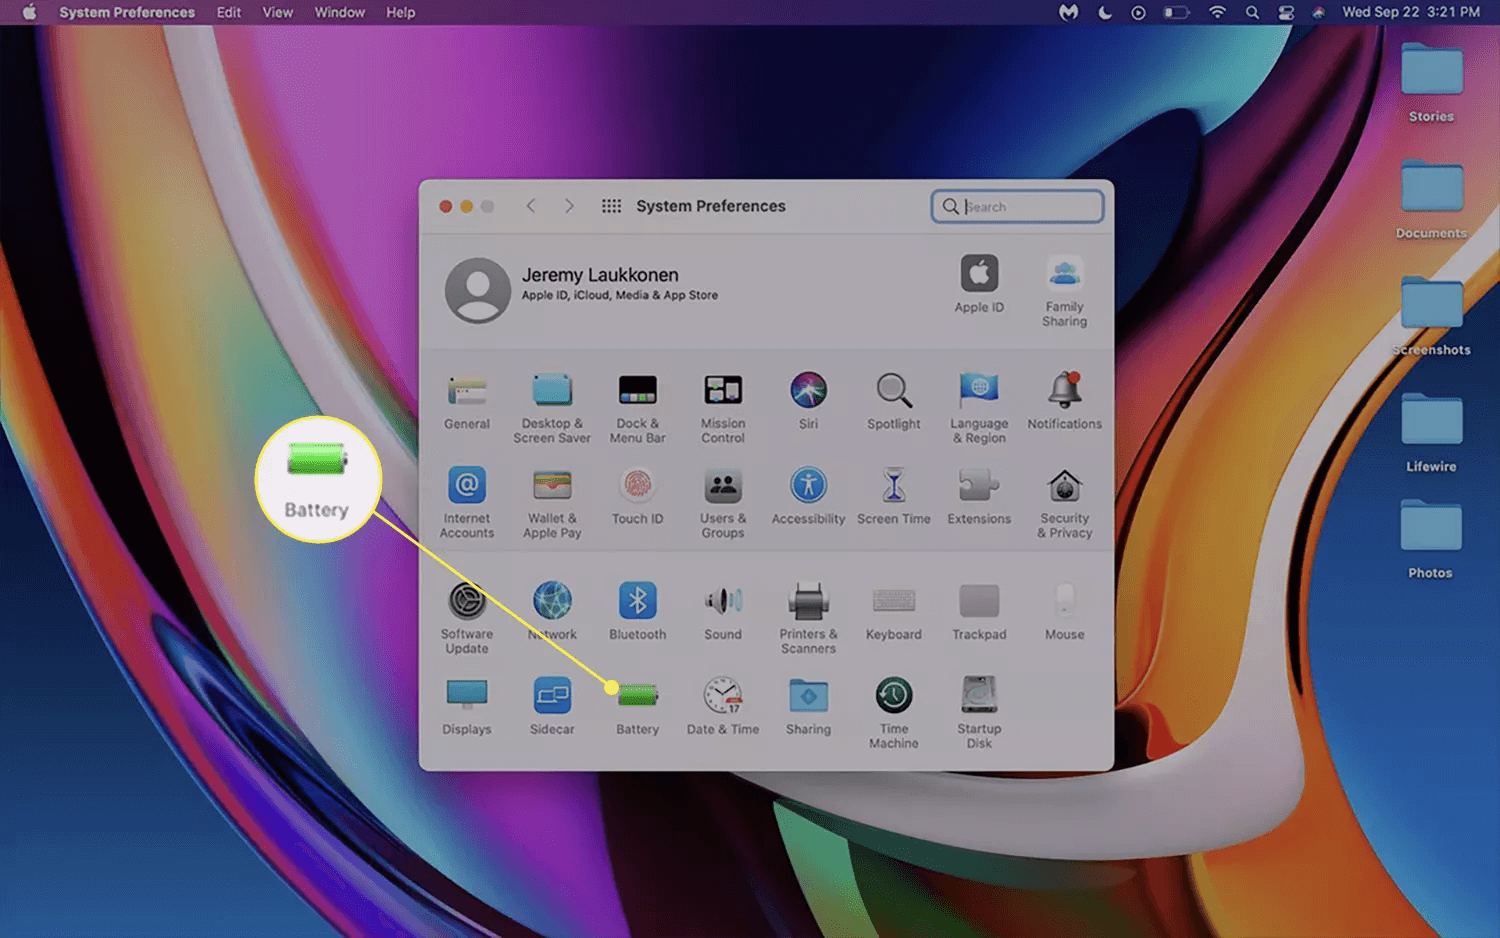Open Users & Groups preferences
This screenshot has width=1500, height=938.
coord(723,503)
